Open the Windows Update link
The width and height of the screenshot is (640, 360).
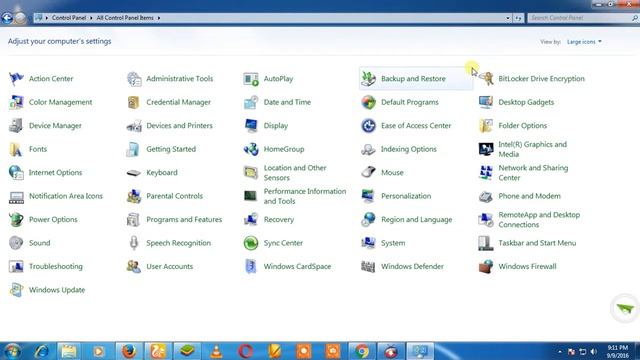coord(57,290)
